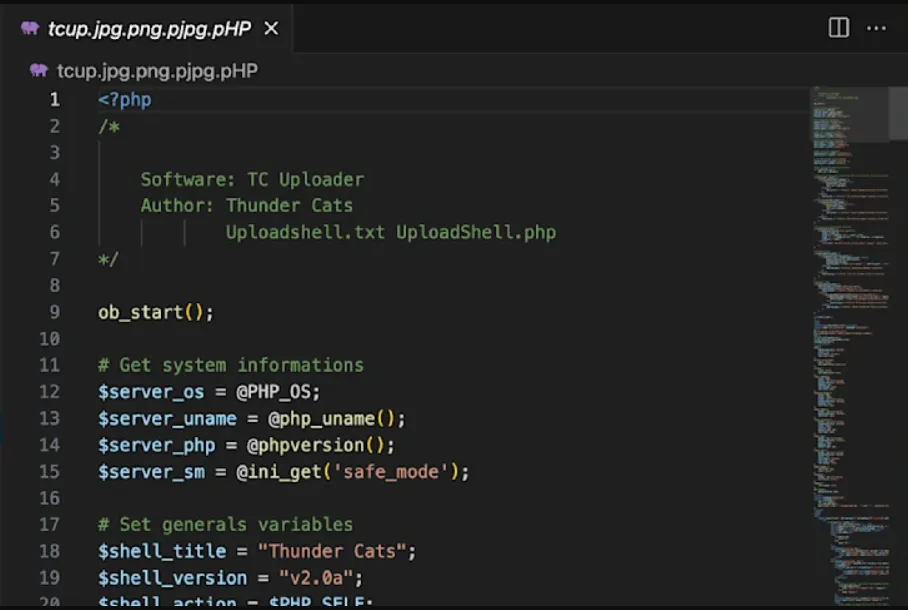Click line number 15 in gutter
The image size is (908, 610).
click(49, 472)
